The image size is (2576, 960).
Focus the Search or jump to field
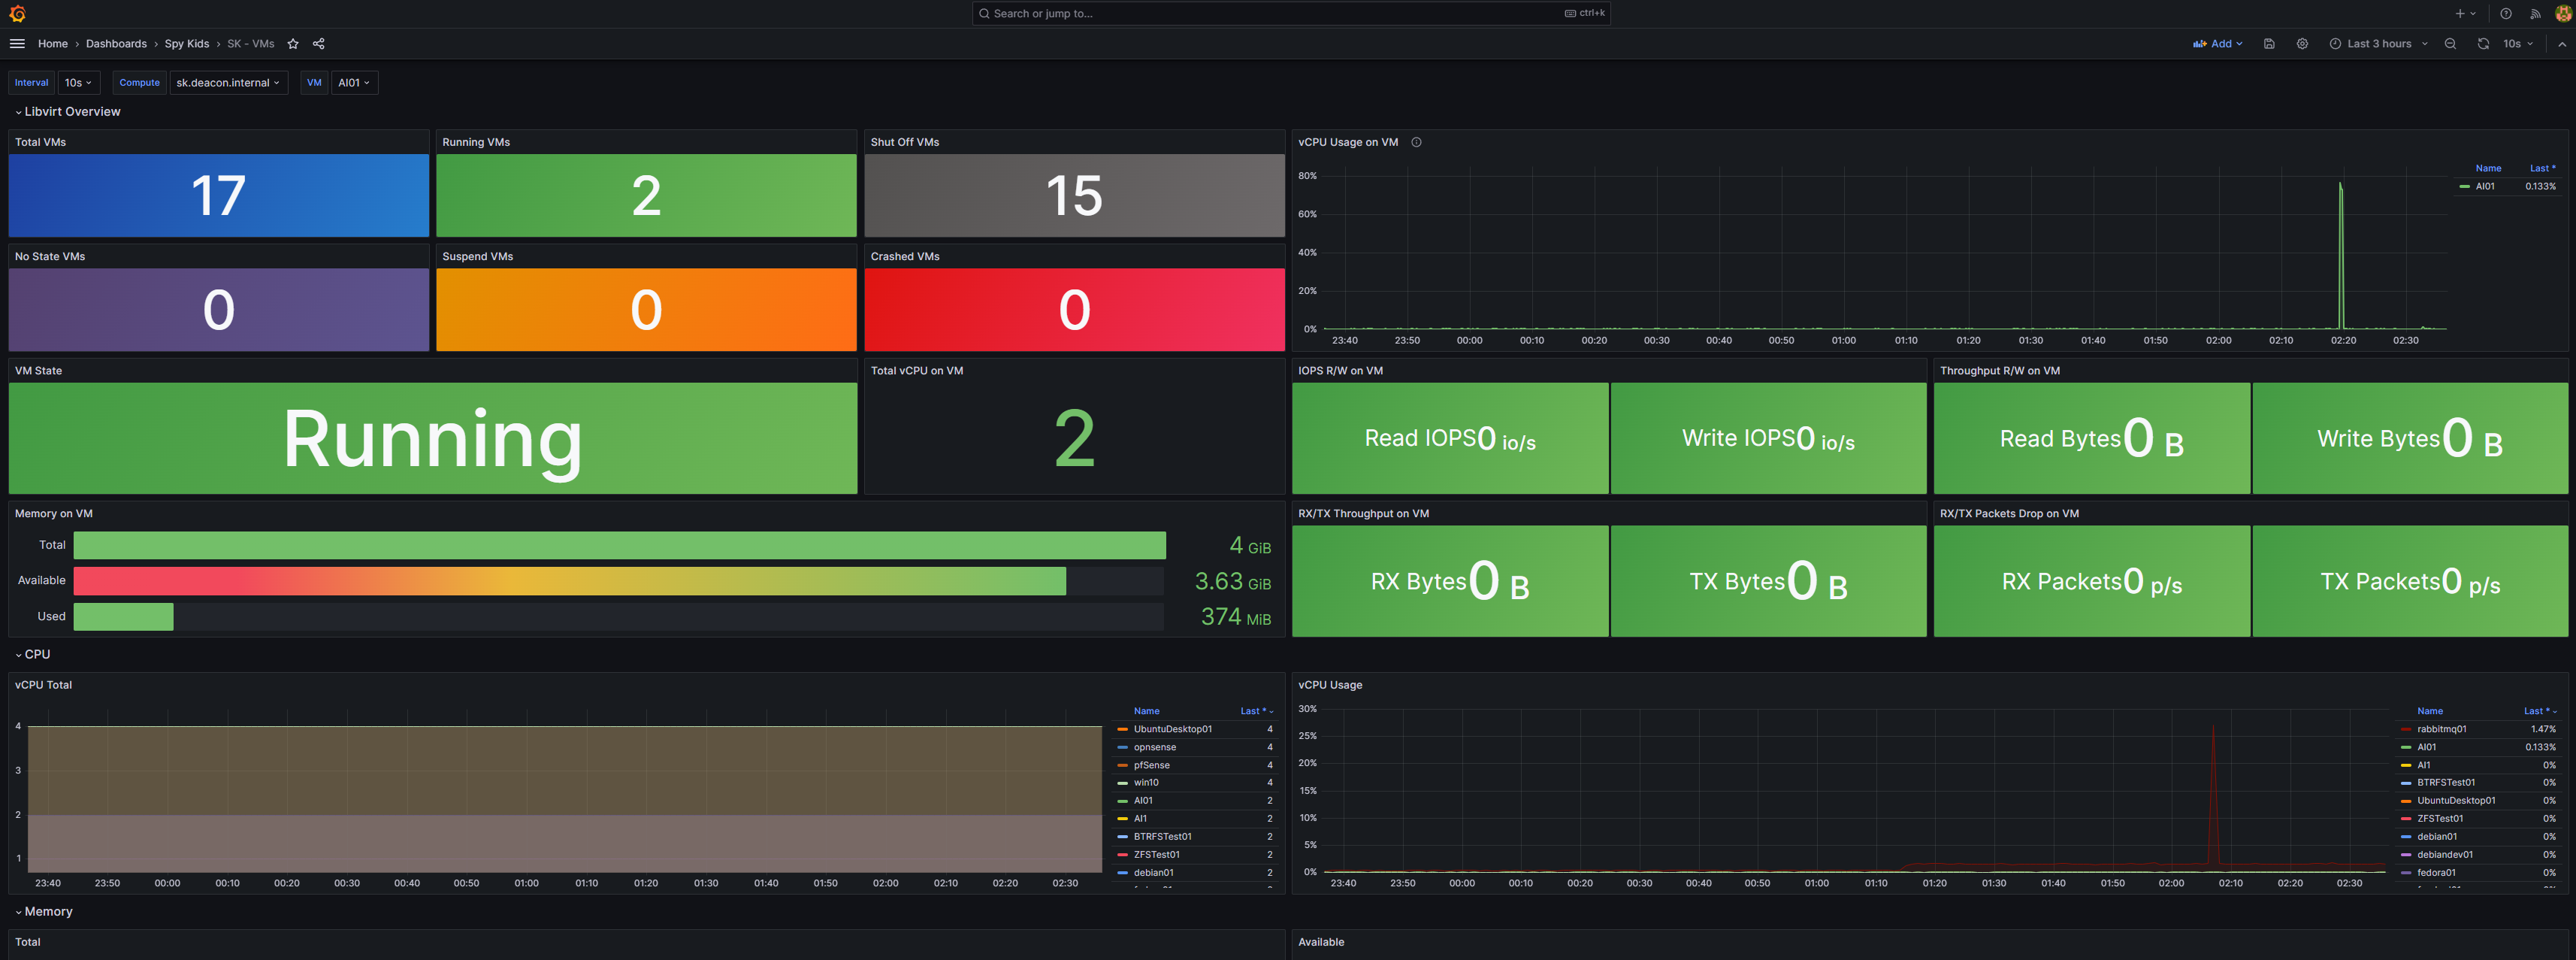tap(1290, 14)
